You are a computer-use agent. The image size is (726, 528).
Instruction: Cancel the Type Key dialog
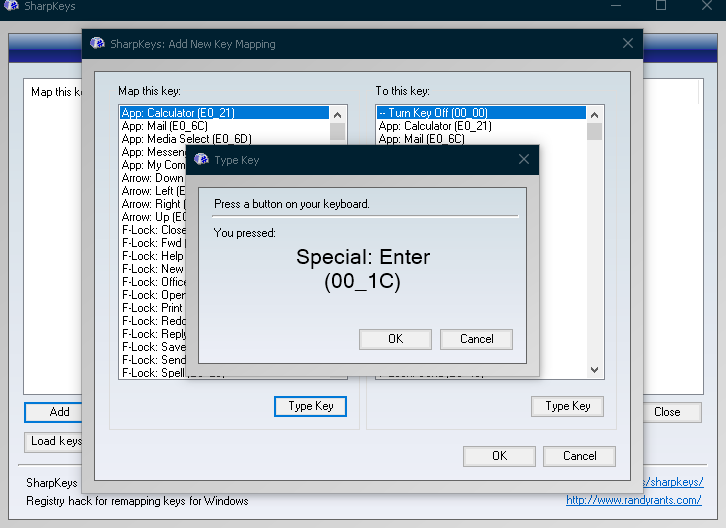(x=476, y=339)
